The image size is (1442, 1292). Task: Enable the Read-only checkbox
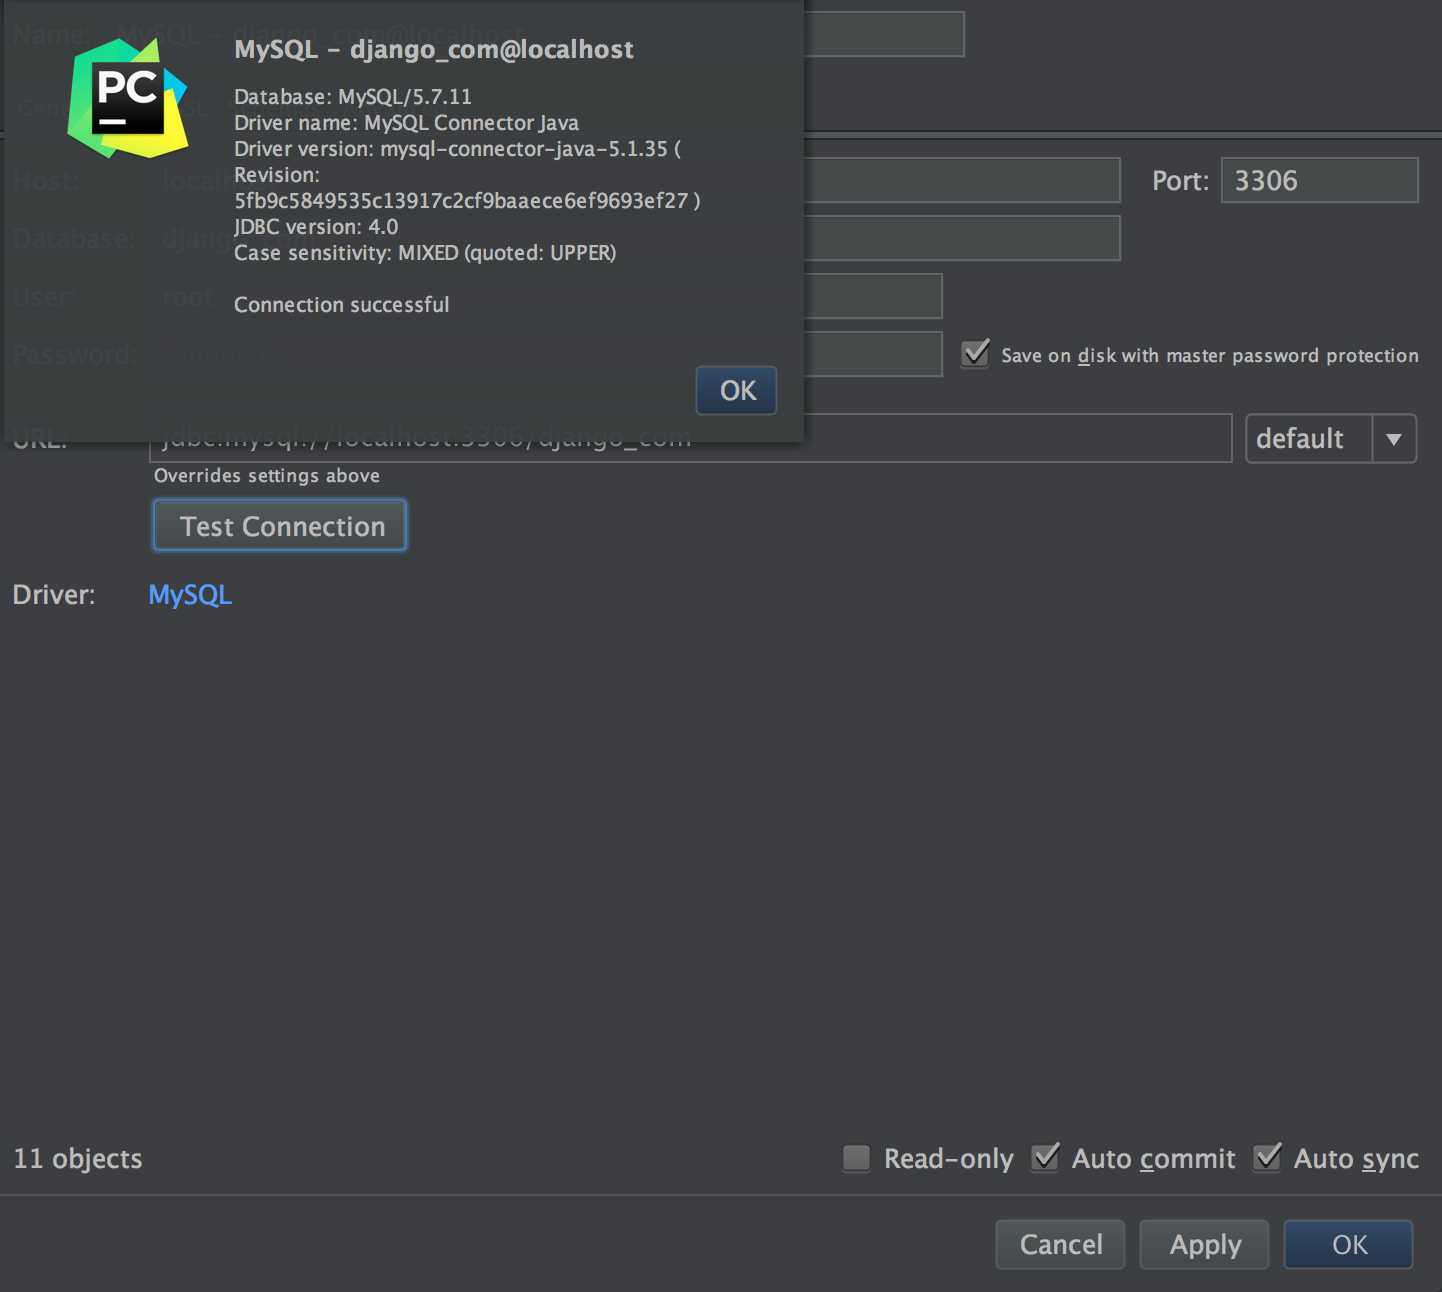[x=856, y=1158]
